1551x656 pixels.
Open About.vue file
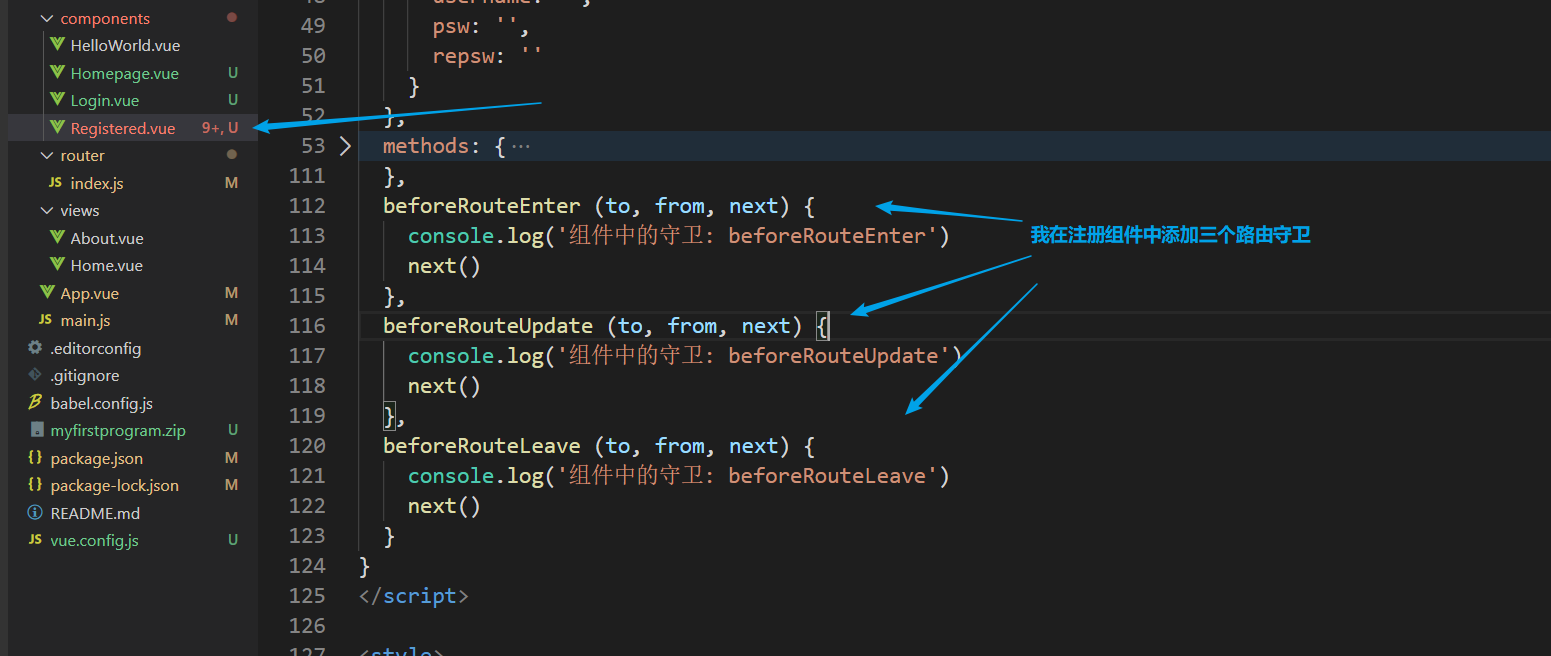[x=107, y=238]
